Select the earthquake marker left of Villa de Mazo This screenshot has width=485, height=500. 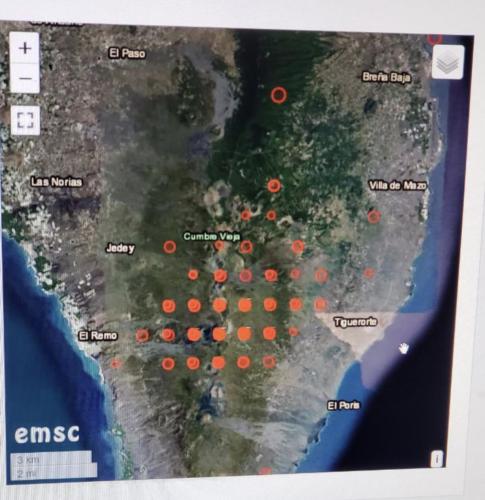[274, 186]
